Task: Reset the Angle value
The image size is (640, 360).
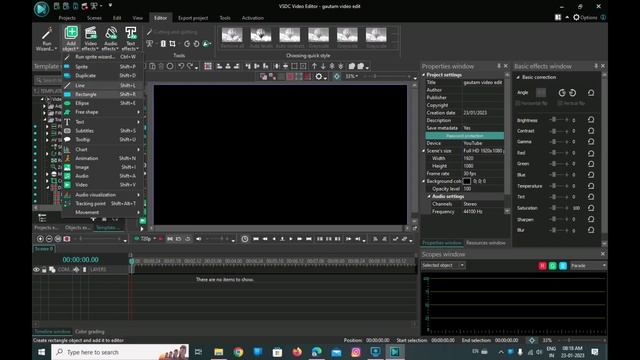Action: (x=591, y=93)
